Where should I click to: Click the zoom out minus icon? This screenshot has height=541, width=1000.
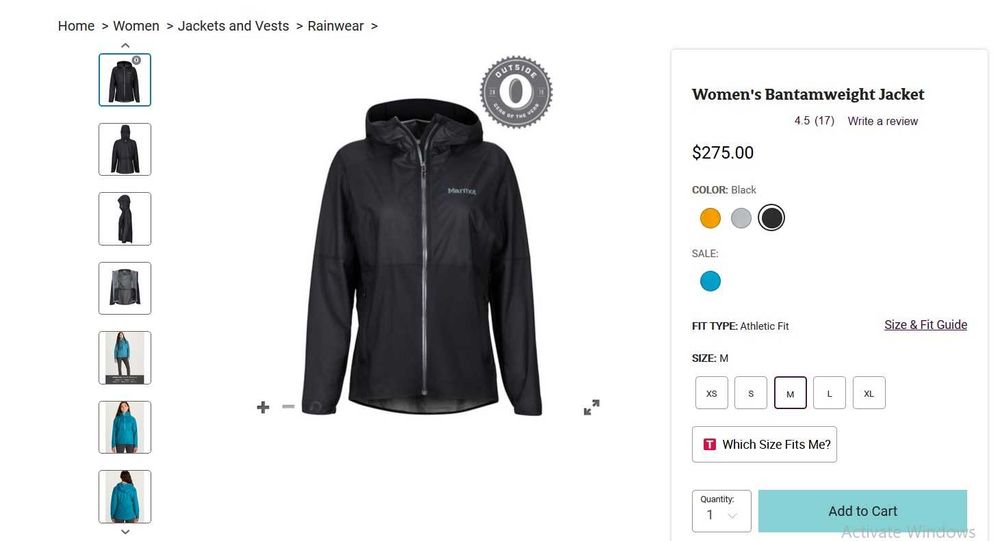coord(288,407)
